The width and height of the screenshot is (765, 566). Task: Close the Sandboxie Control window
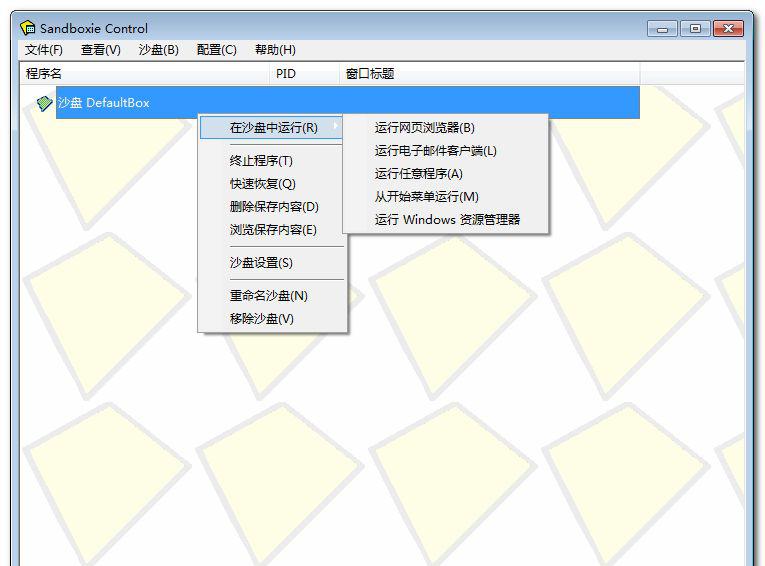coord(728,29)
